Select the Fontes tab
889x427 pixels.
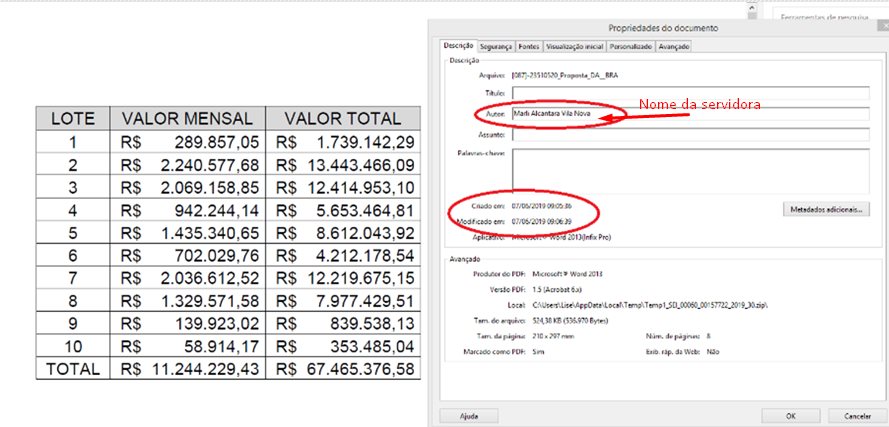pyautogui.click(x=529, y=46)
